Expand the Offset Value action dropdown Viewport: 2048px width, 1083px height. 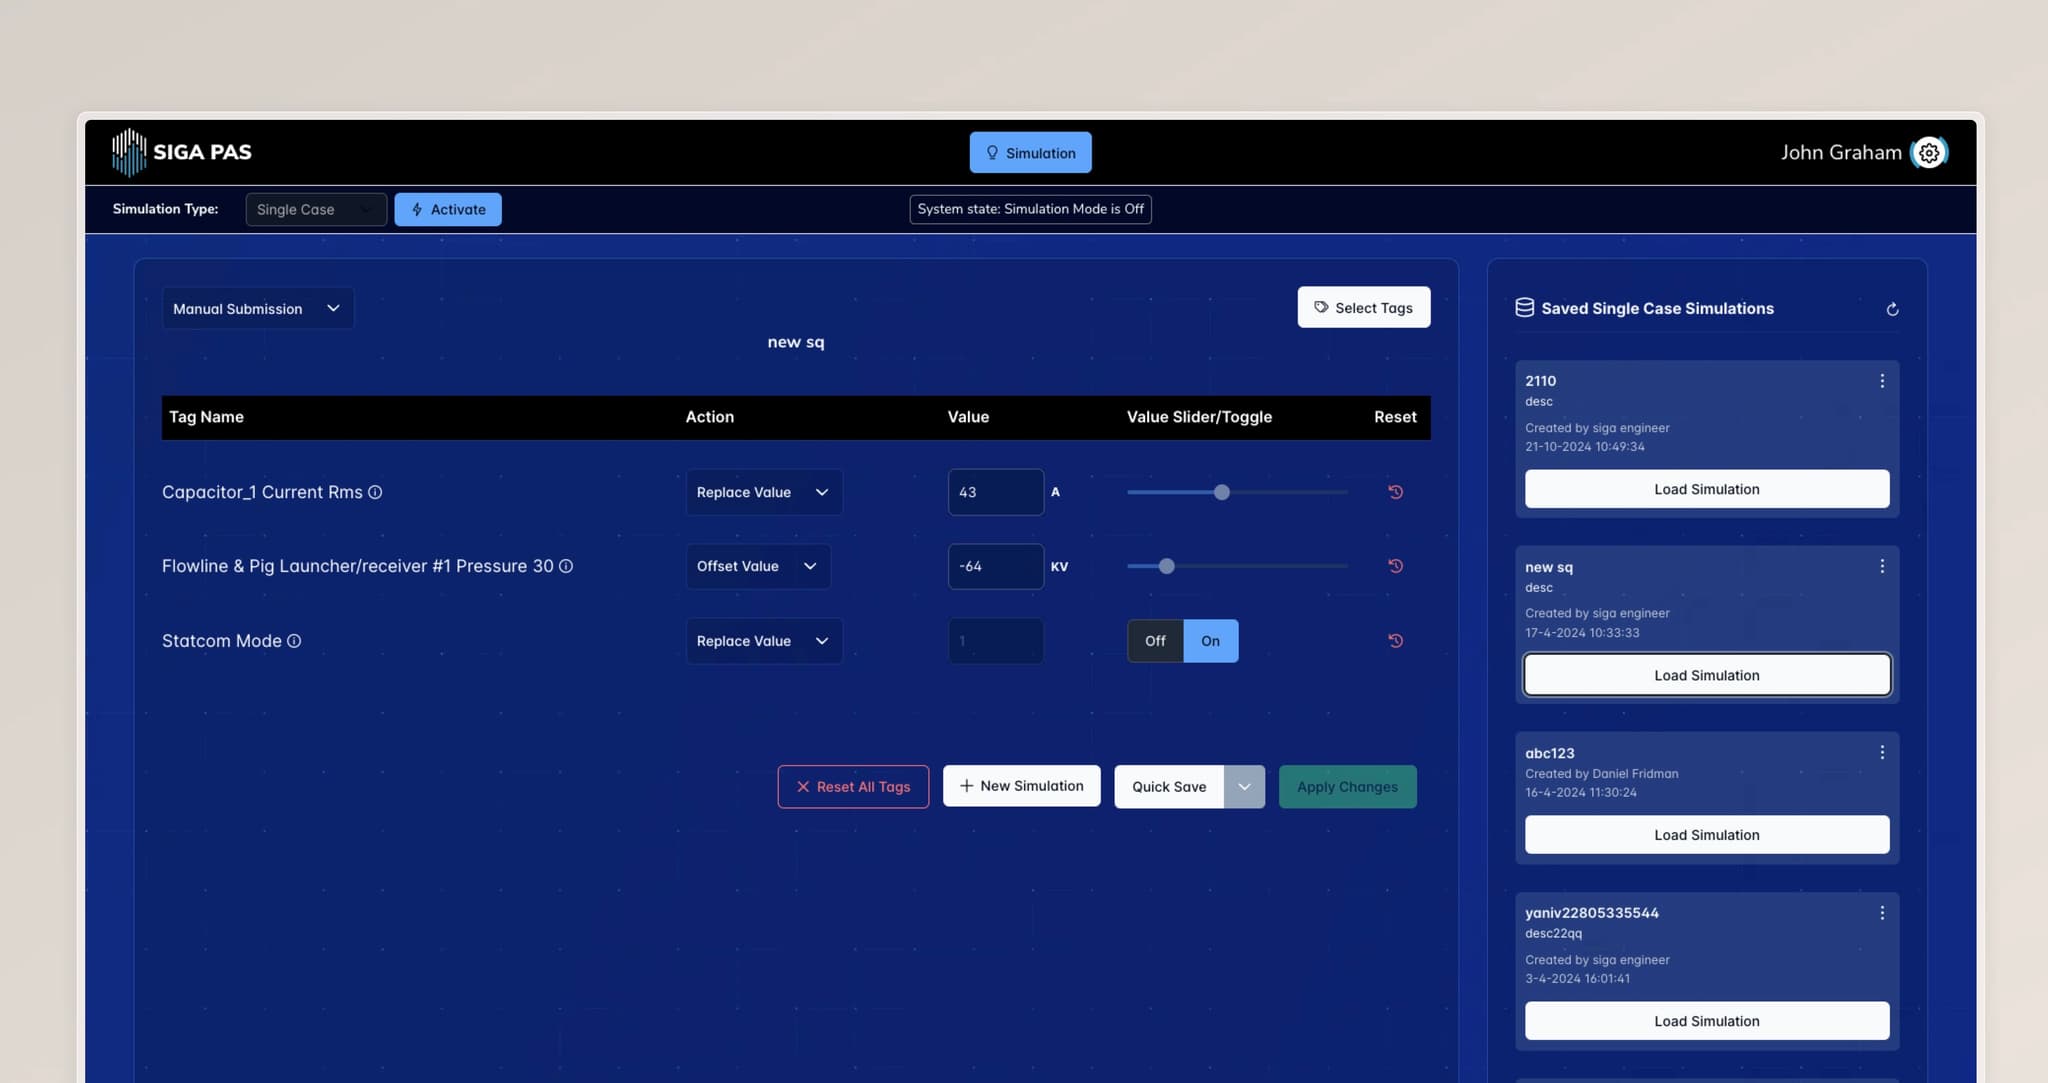coord(757,566)
